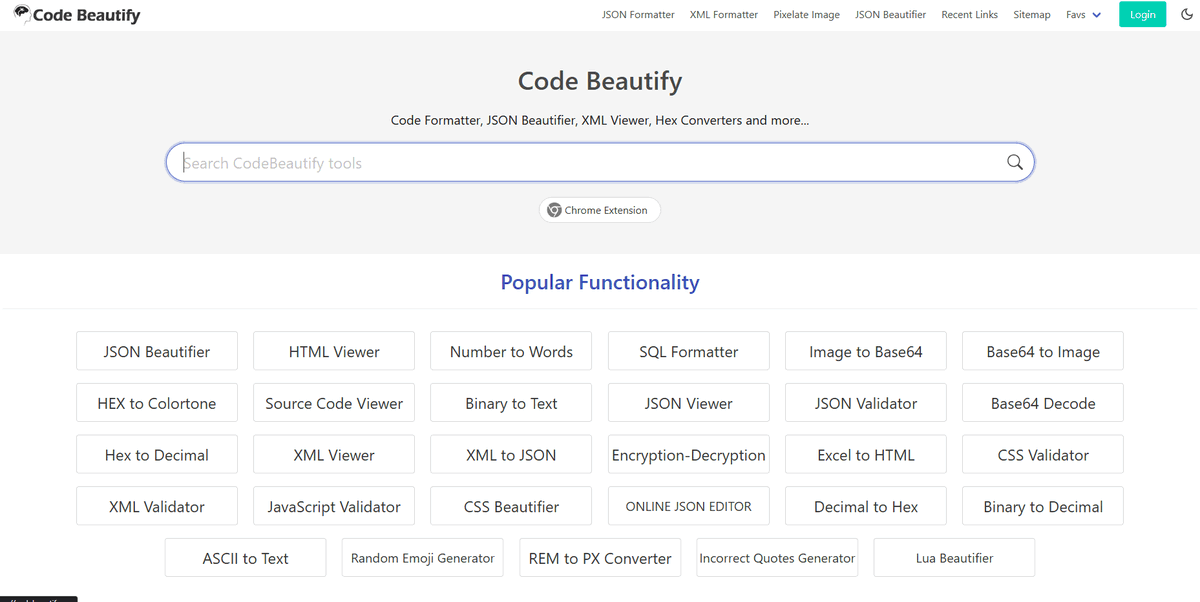Open Encryption-Decryption tool
Viewport: 1200px width, 602px height.
point(689,454)
